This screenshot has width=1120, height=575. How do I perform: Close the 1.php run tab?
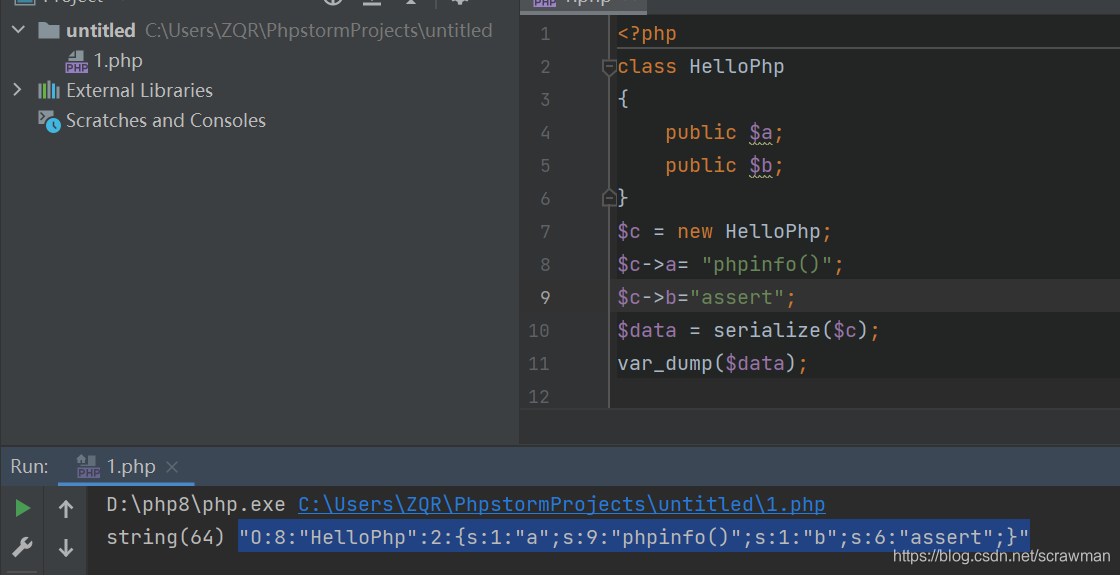(x=171, y=467)
